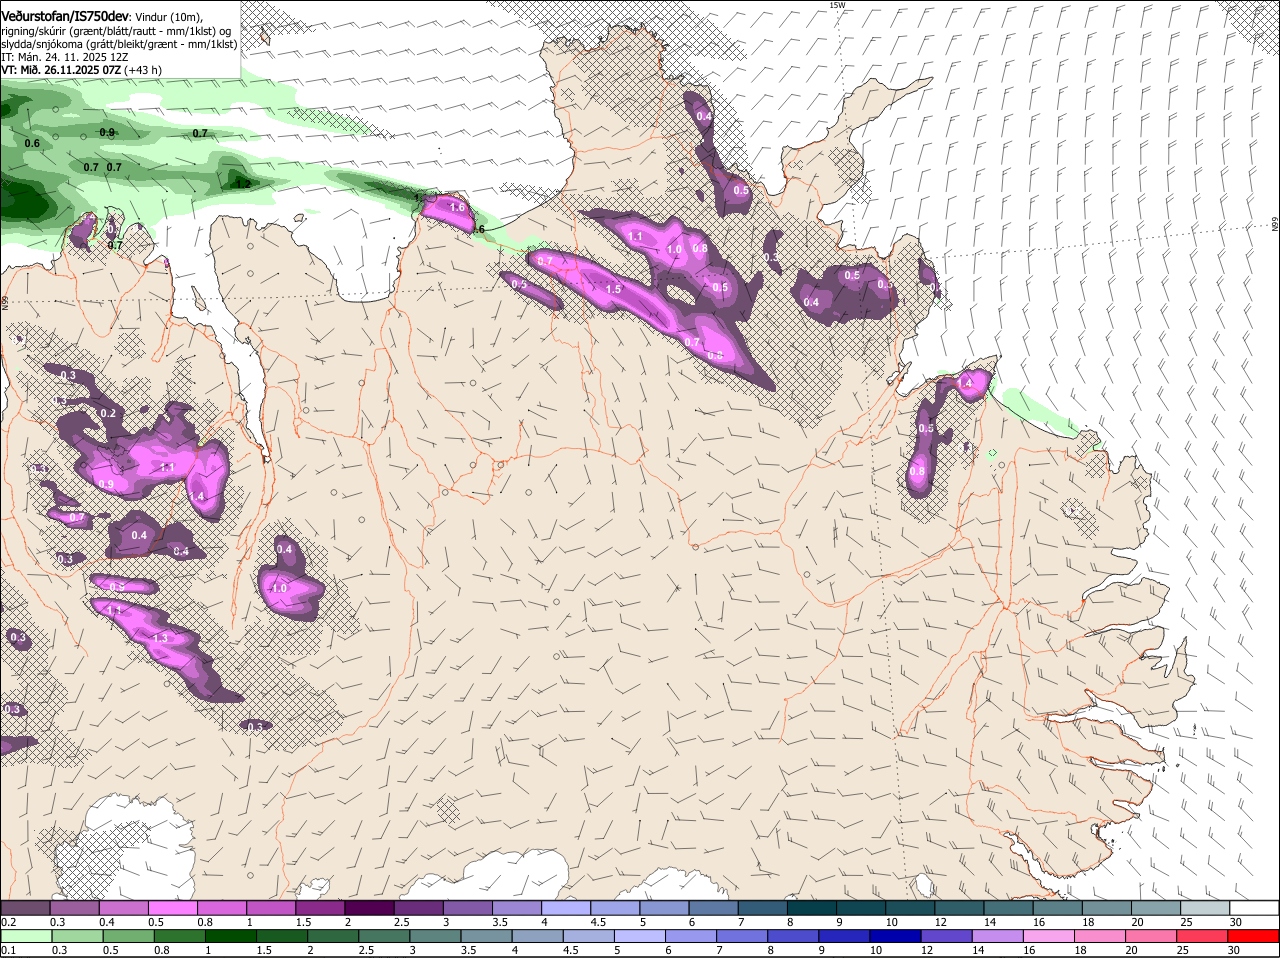Screen dimensions: 1280x958
Task: Click the bright red 30 swatch in lower legend
Action: pyautogui.click(x=1254, y=937)
